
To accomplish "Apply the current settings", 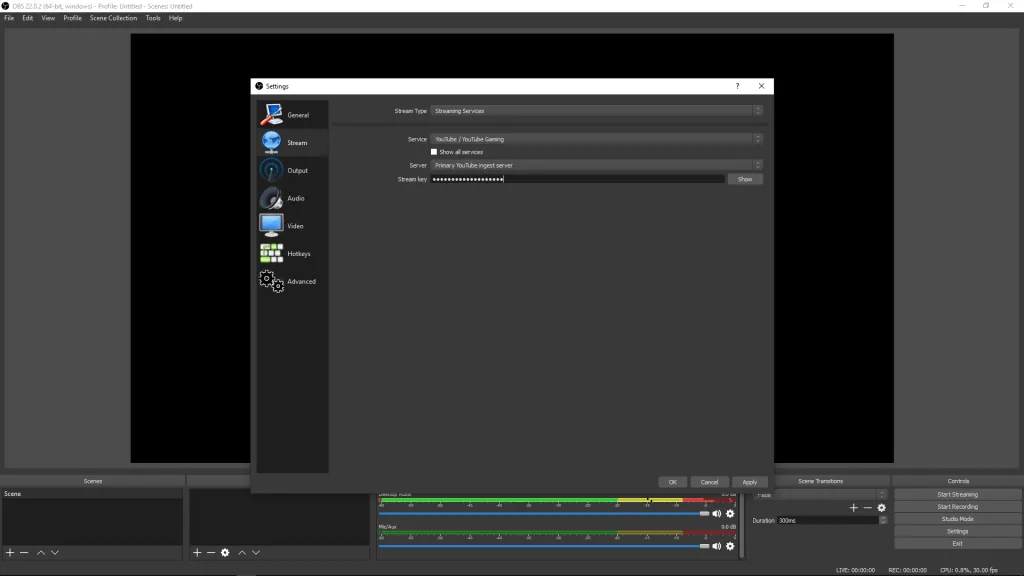I will coord(749,481).
